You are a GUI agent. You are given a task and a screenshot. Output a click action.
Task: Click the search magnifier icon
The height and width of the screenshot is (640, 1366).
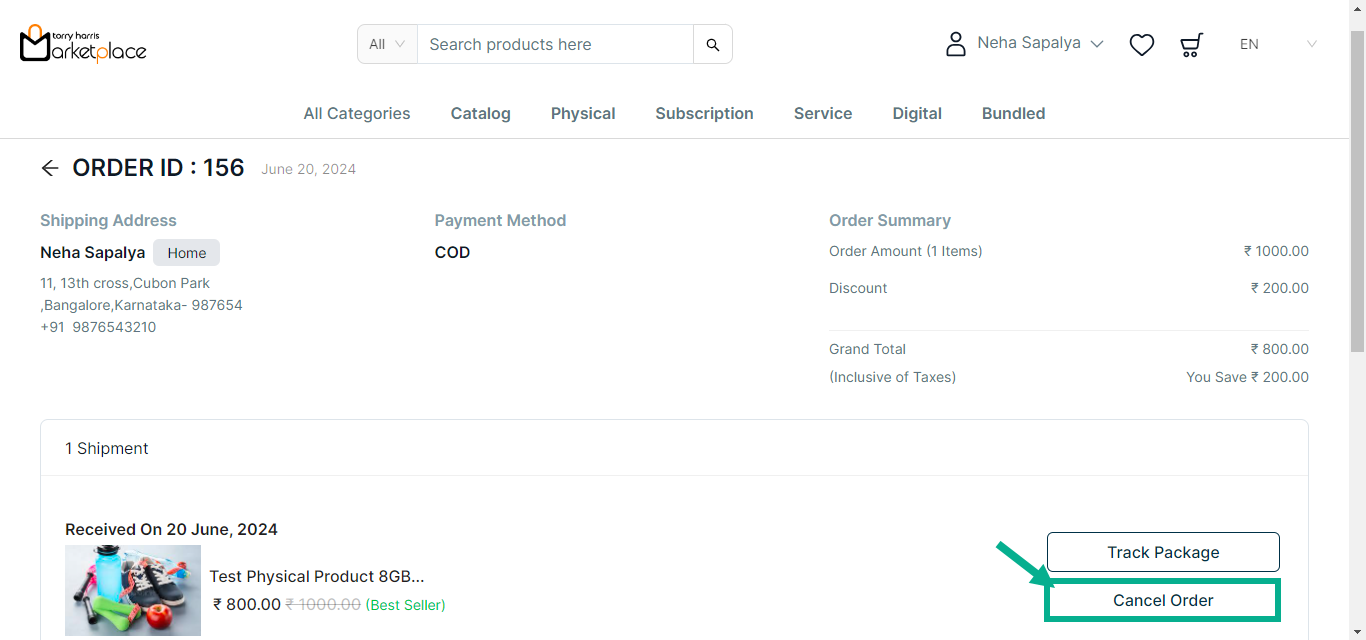click(713, 44)
